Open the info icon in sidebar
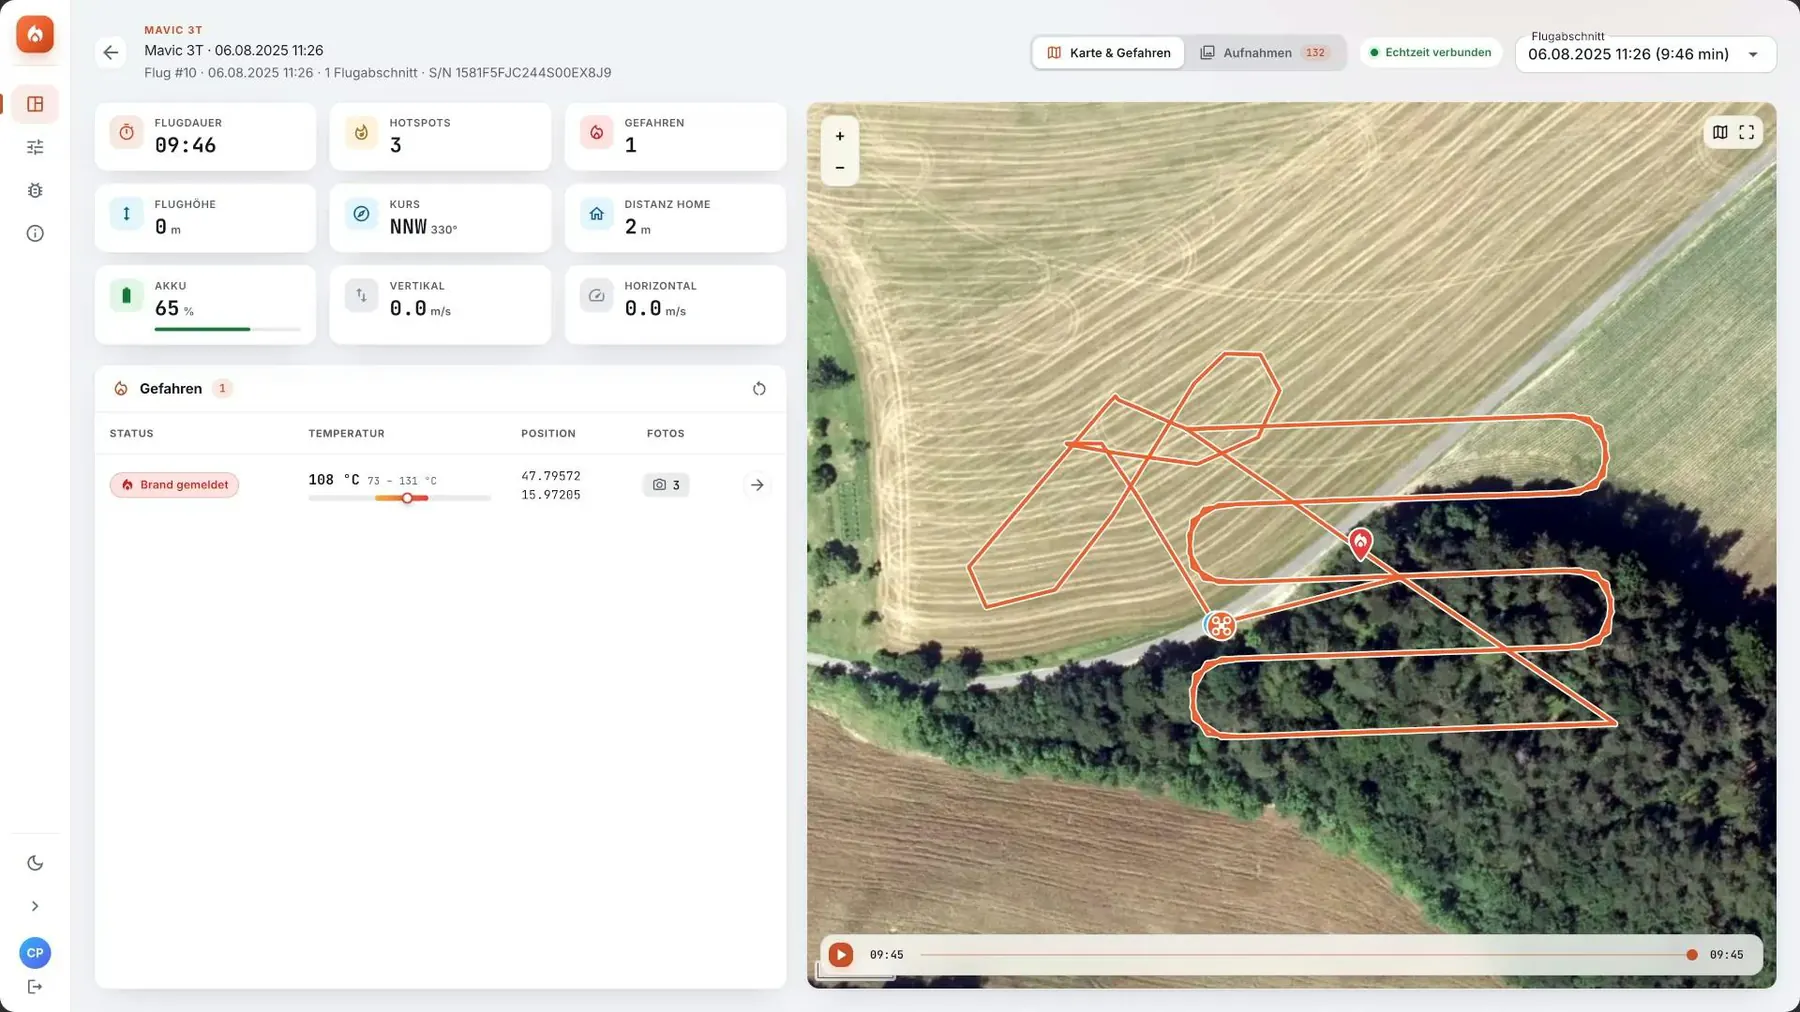This screenshot has height=1012, width=1800. tap(35, 233)
